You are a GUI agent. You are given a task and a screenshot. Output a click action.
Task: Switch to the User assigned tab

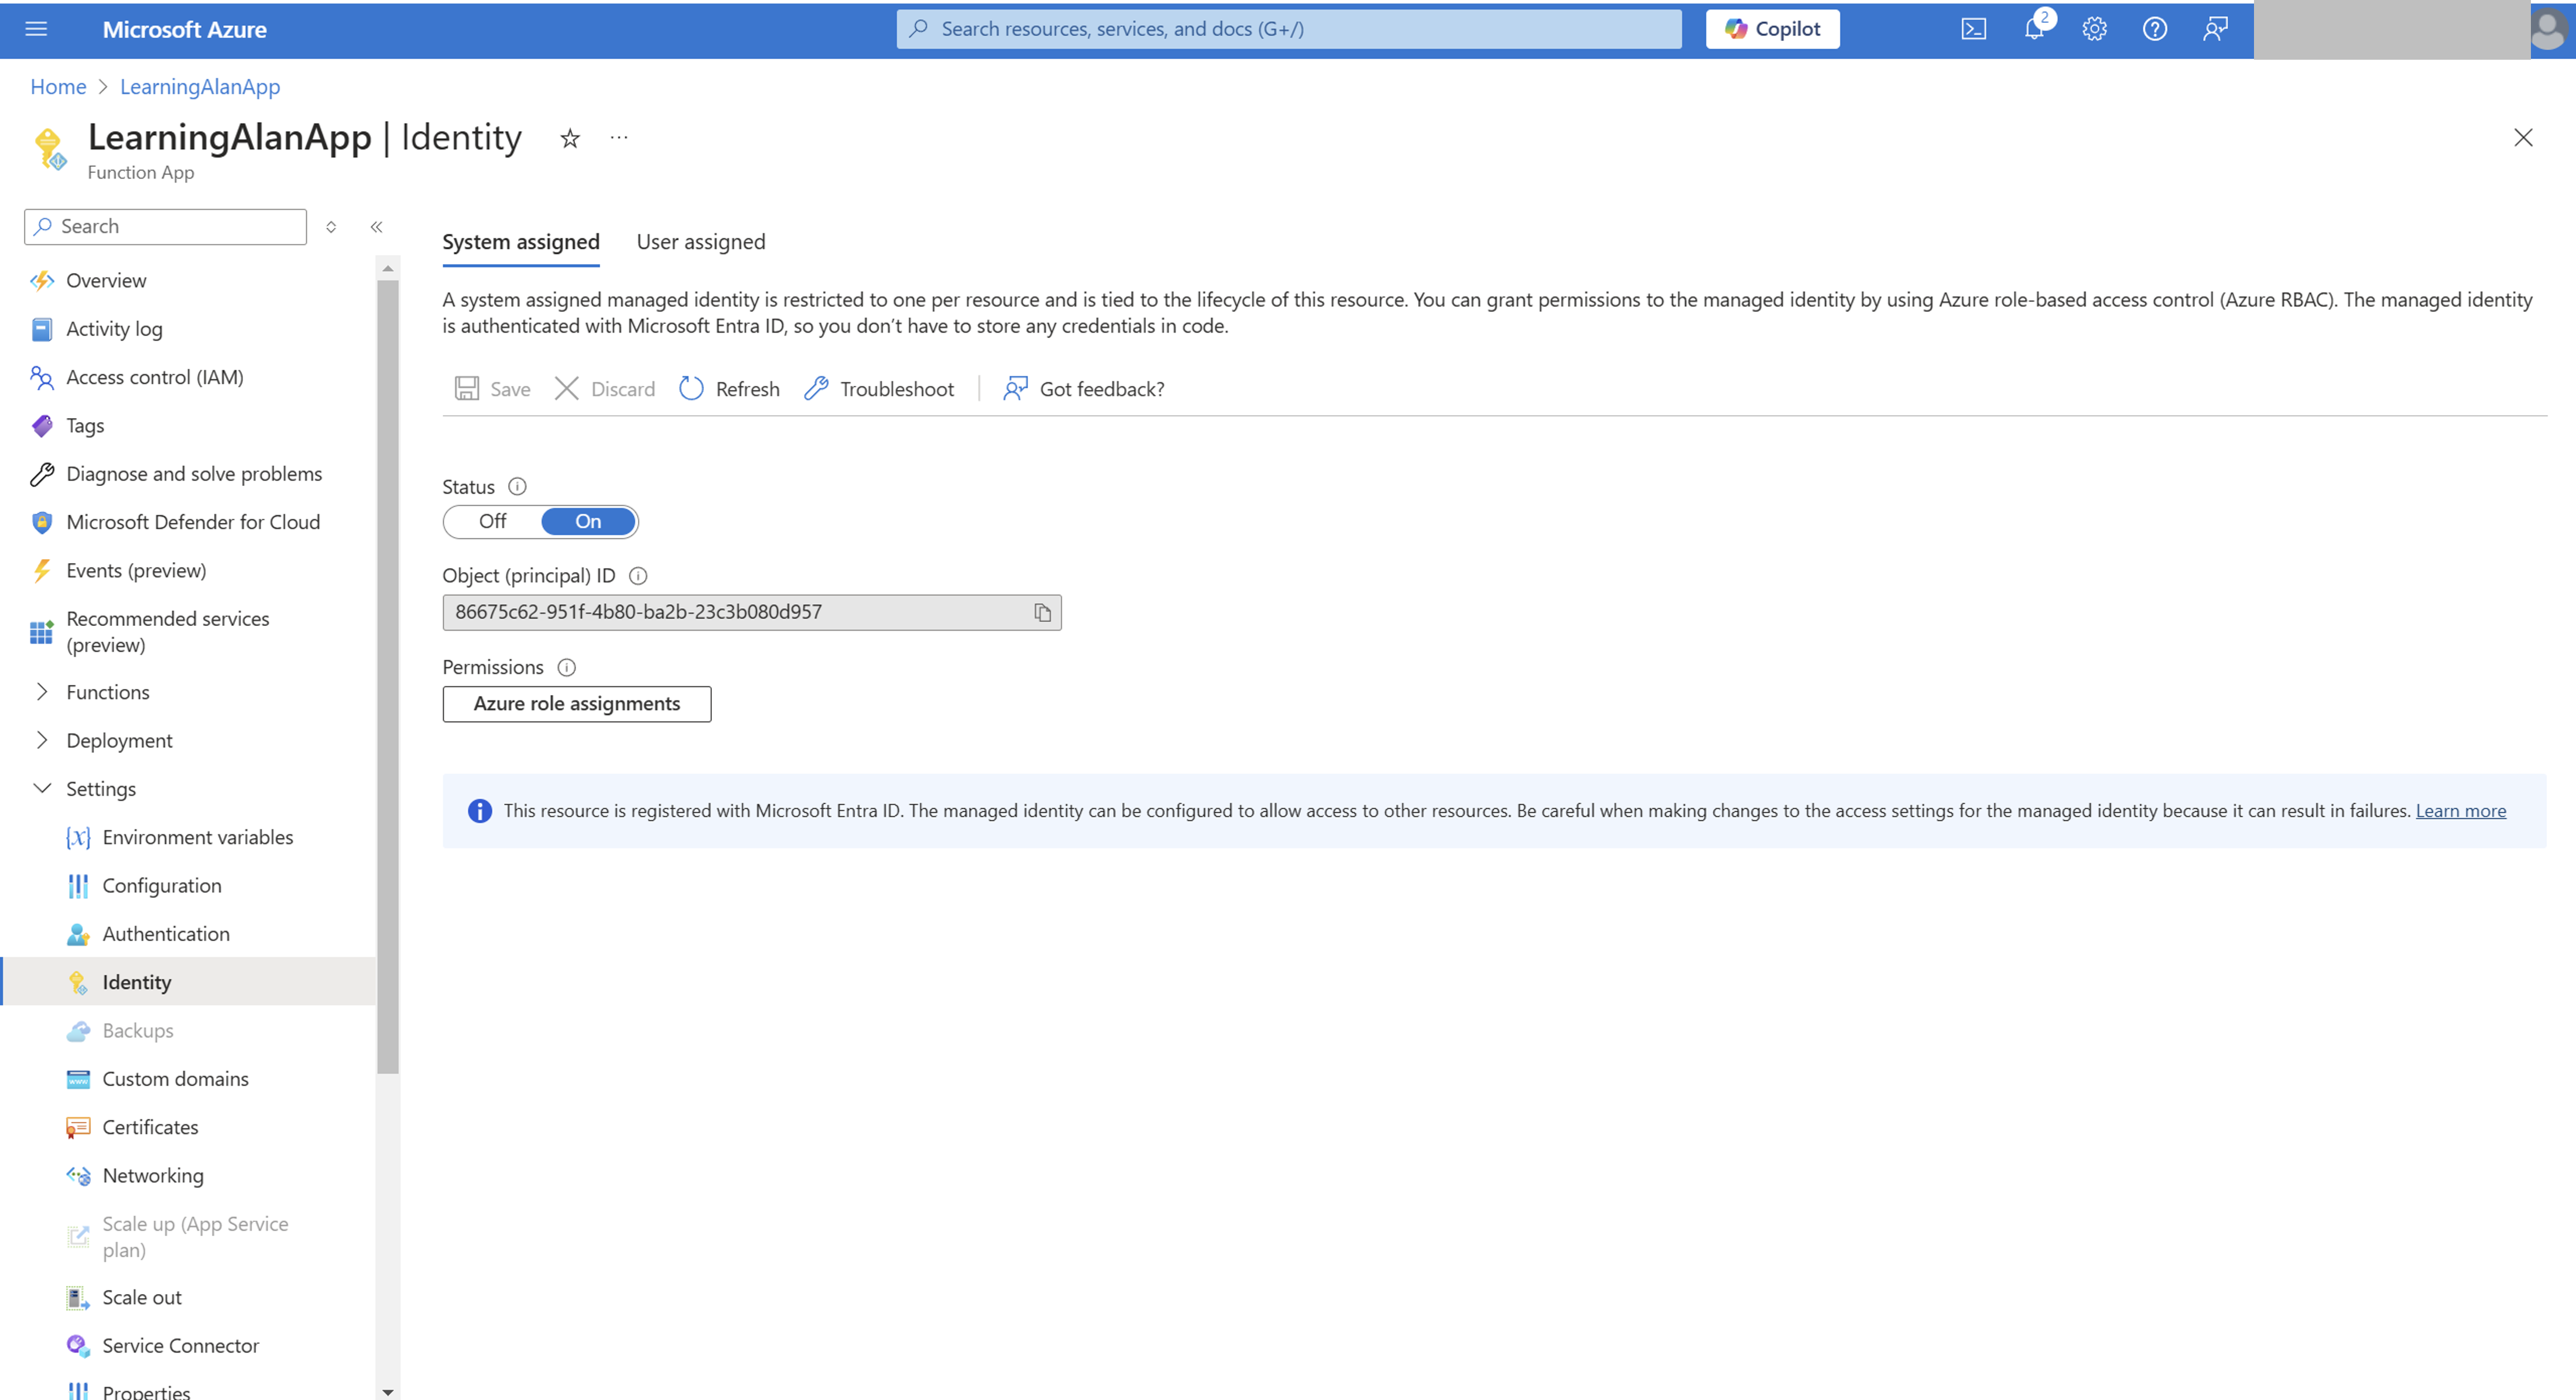(701, 242)
